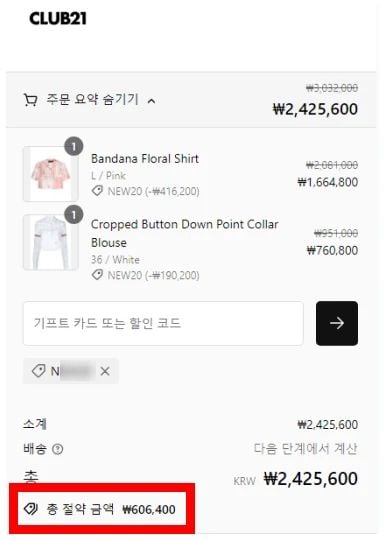Click the 총 절약 금액 ₩606,400 row
The image size is (384, 540).
coord(100,509)
